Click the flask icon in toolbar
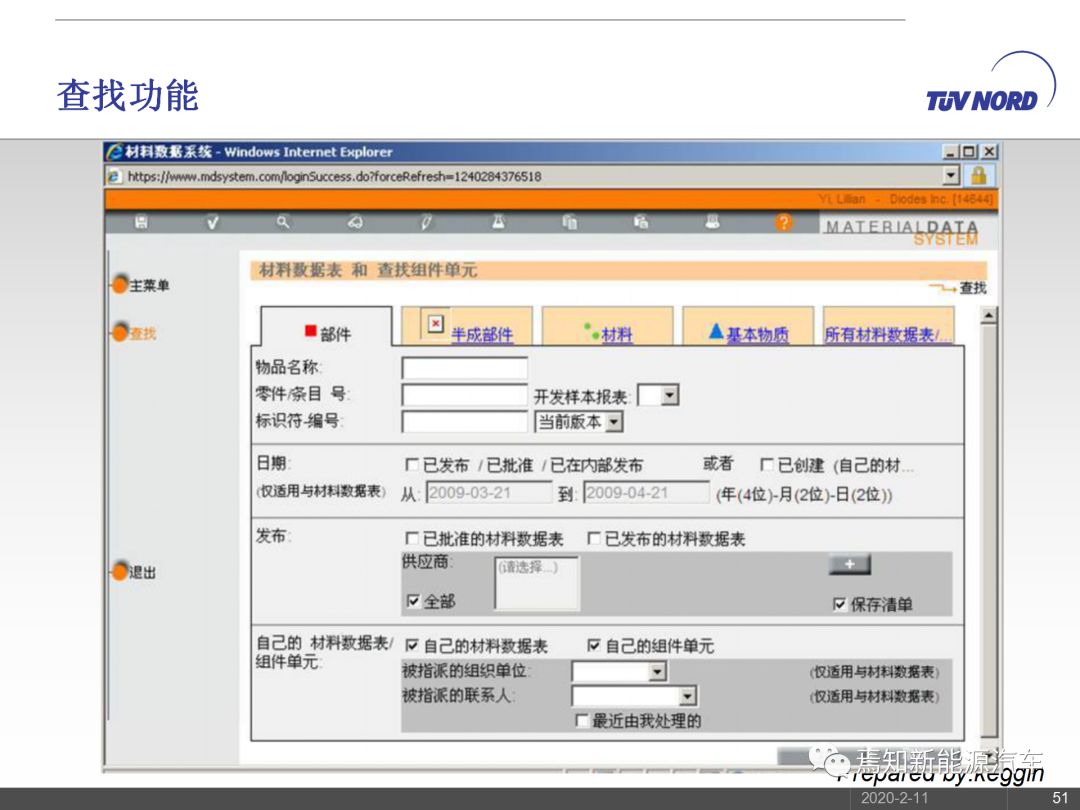The image size is (1080, 810). coord(498,223)
